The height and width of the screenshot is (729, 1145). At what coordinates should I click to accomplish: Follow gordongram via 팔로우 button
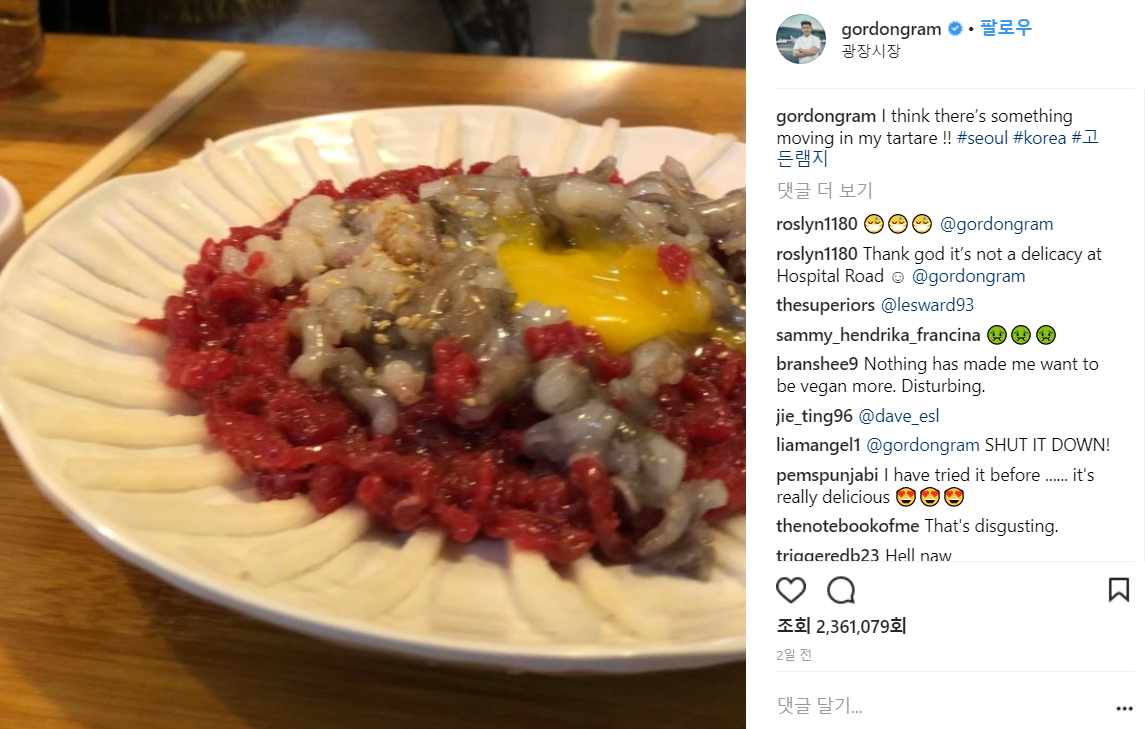(x=1006, y=28)
